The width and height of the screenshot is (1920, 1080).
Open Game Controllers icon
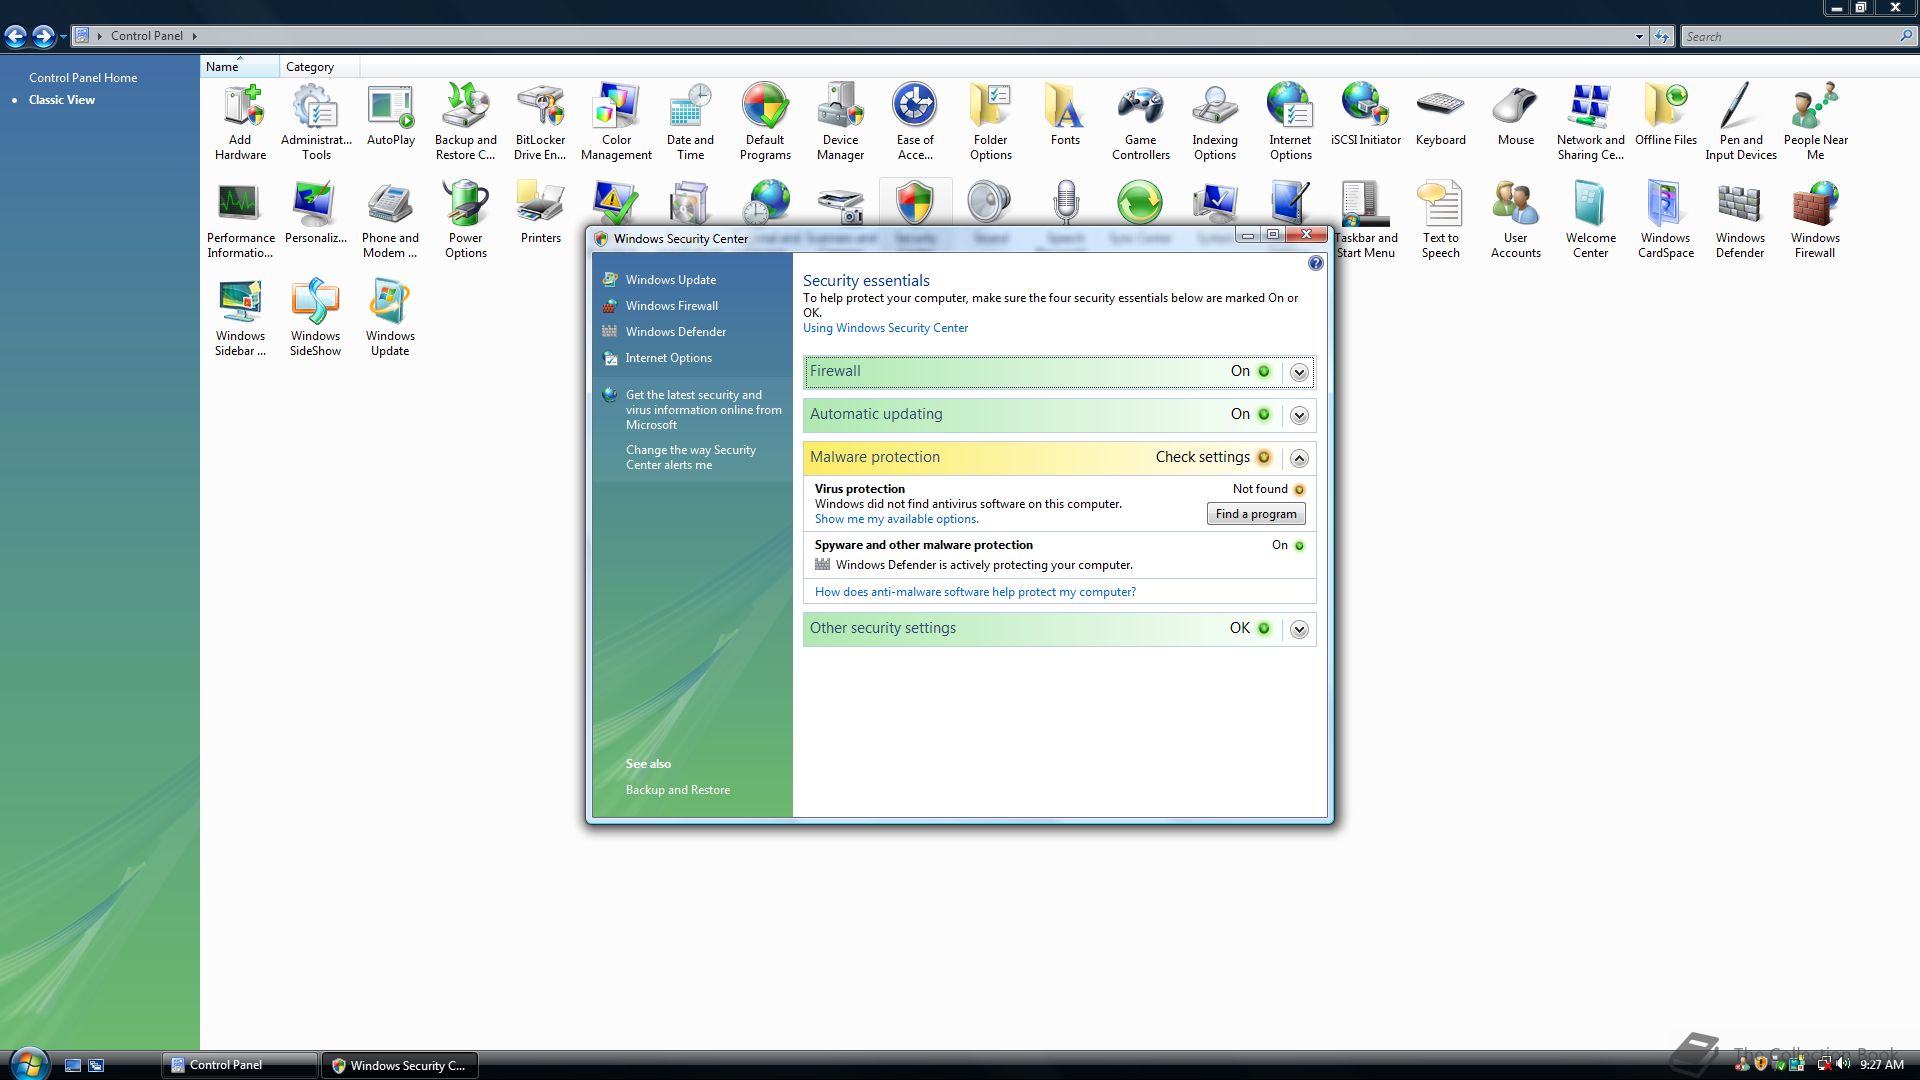[1140, 121]
